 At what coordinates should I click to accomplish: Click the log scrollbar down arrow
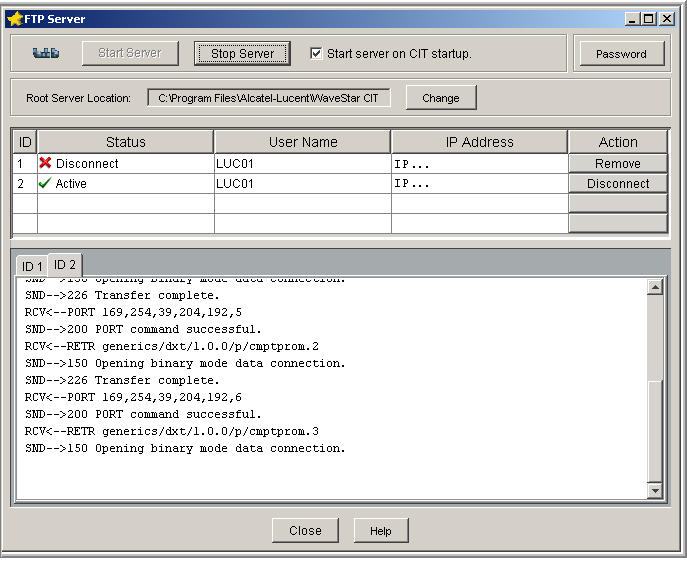click(x=655, y=491)
